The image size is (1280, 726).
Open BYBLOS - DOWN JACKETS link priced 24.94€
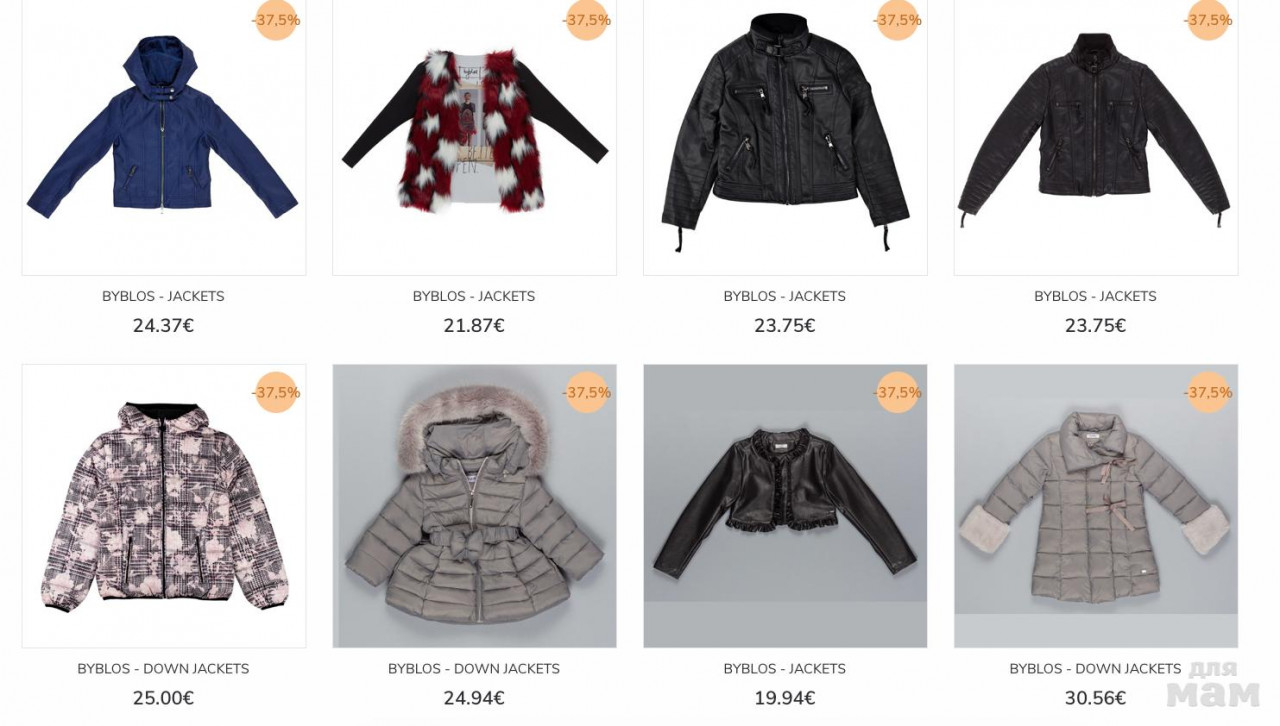474,668
